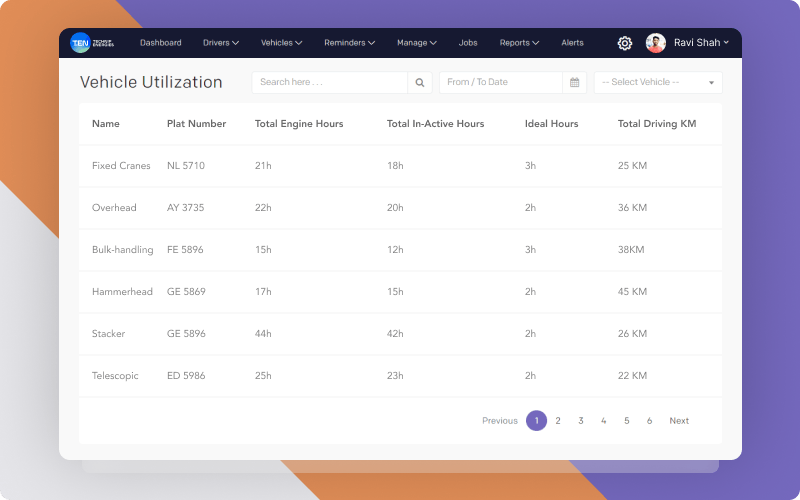Open the settings gear icon
The width and height of the screenshot is (800, 500).
tap(624, 43)
